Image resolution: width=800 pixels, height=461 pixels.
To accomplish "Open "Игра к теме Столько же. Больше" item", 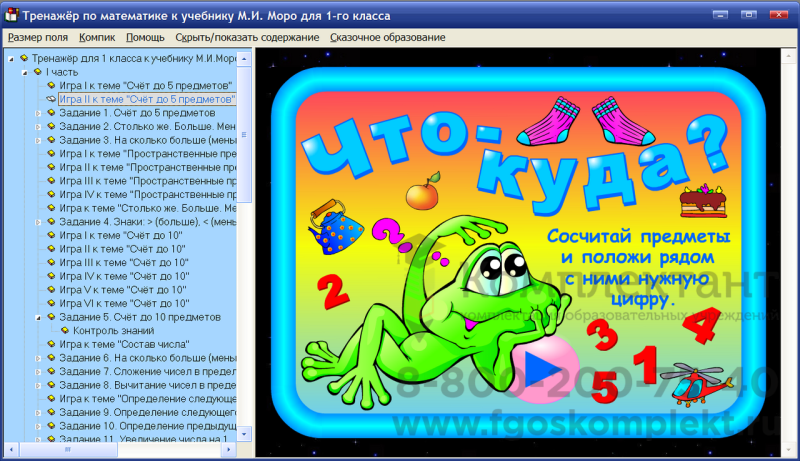I will (x=147, y=208).
